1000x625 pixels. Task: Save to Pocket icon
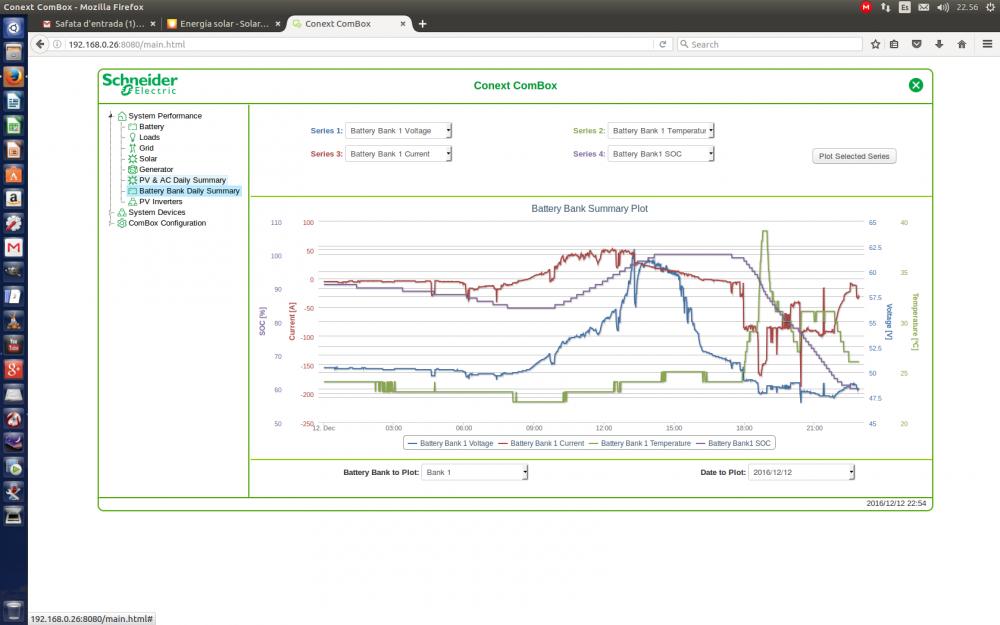point(916,44)
